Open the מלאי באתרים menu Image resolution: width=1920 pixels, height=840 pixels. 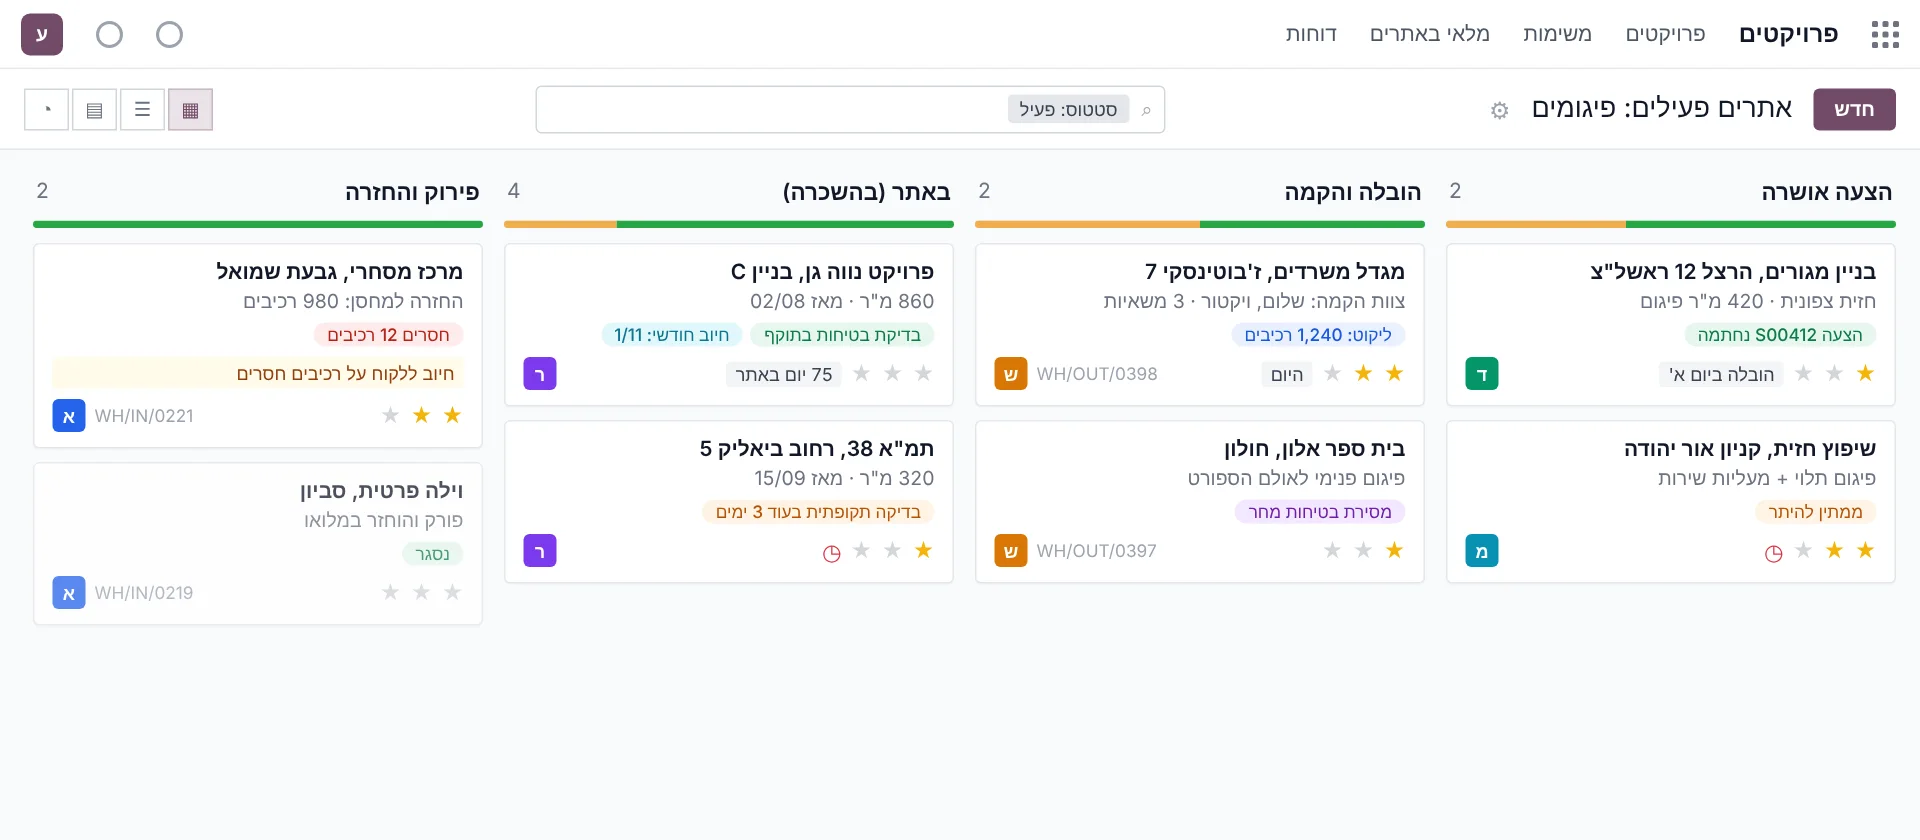pos(1429,34)
